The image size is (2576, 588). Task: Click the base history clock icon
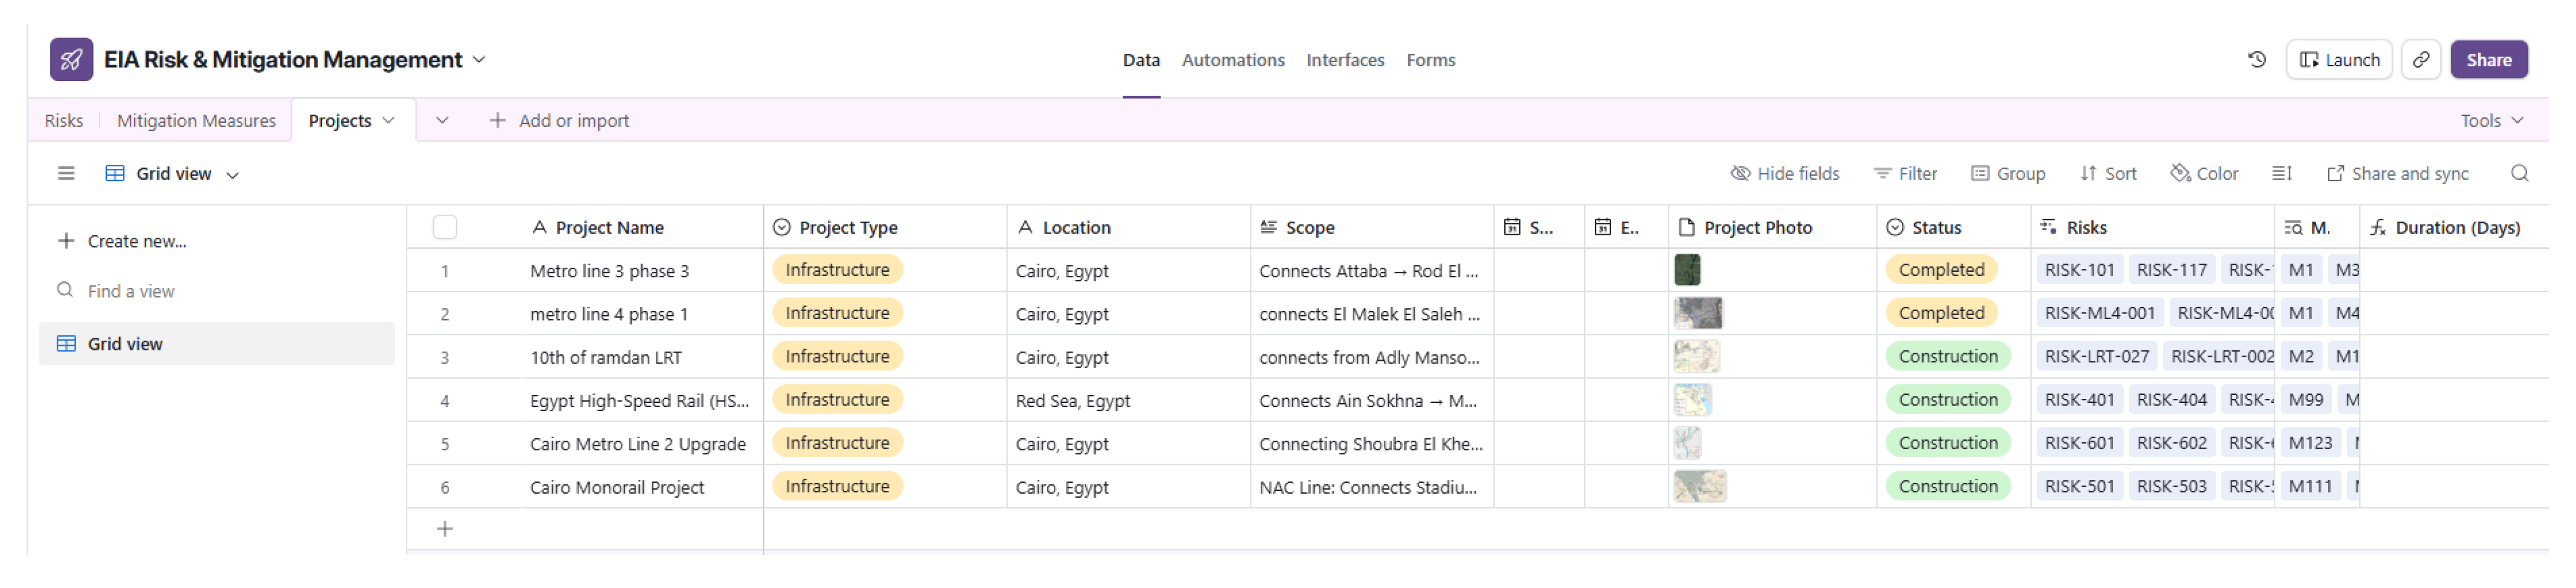tap(2256, 60)
